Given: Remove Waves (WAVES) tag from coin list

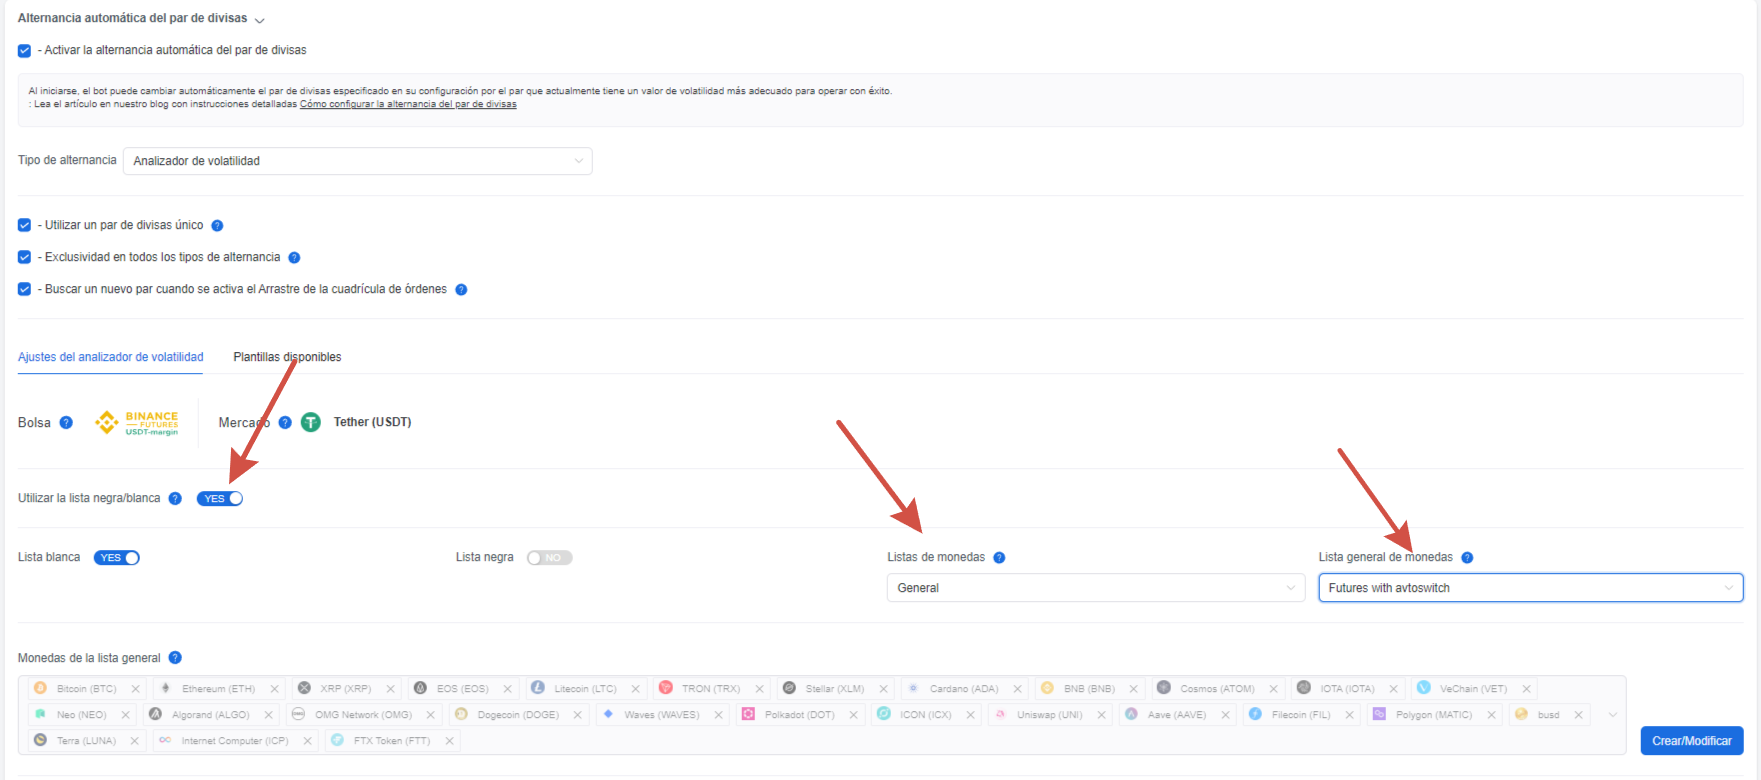Looking at the screenshot, I should coord(718,715).
